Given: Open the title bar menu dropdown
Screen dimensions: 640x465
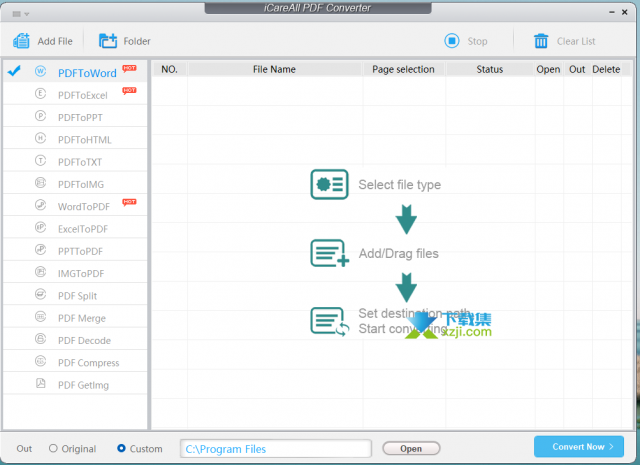Looking at the screenshot, I should point(20,14).
